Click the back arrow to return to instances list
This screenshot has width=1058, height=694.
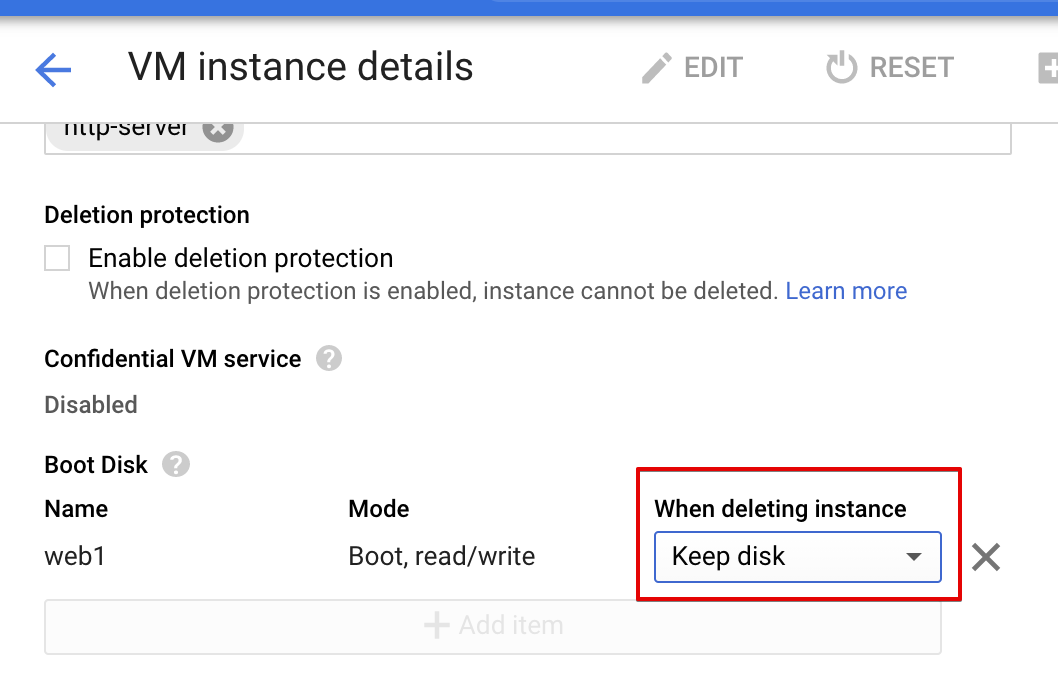click(53, 69)
